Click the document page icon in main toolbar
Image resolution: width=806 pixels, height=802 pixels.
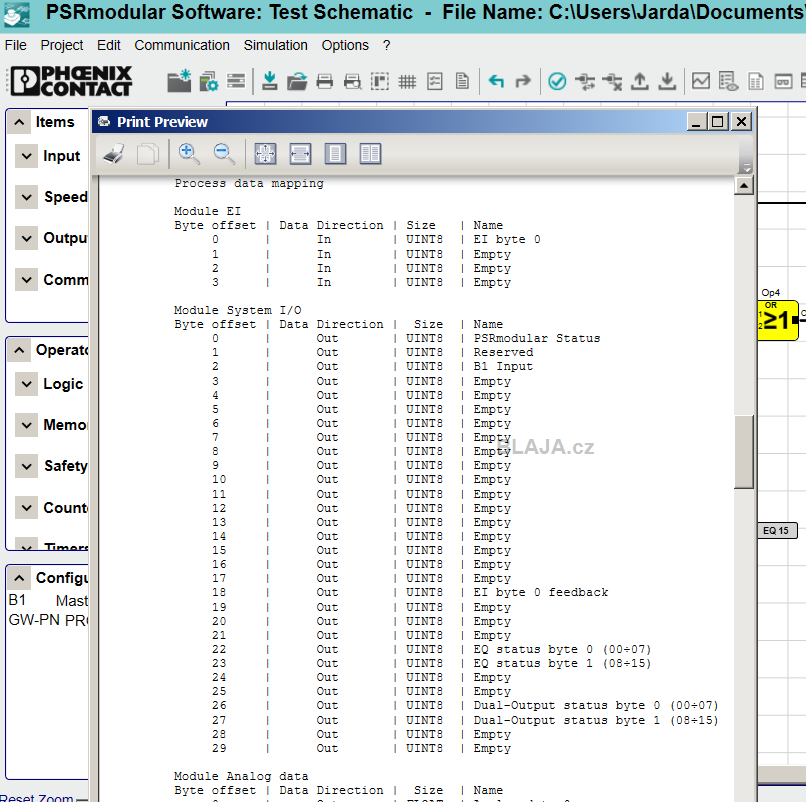462,81
